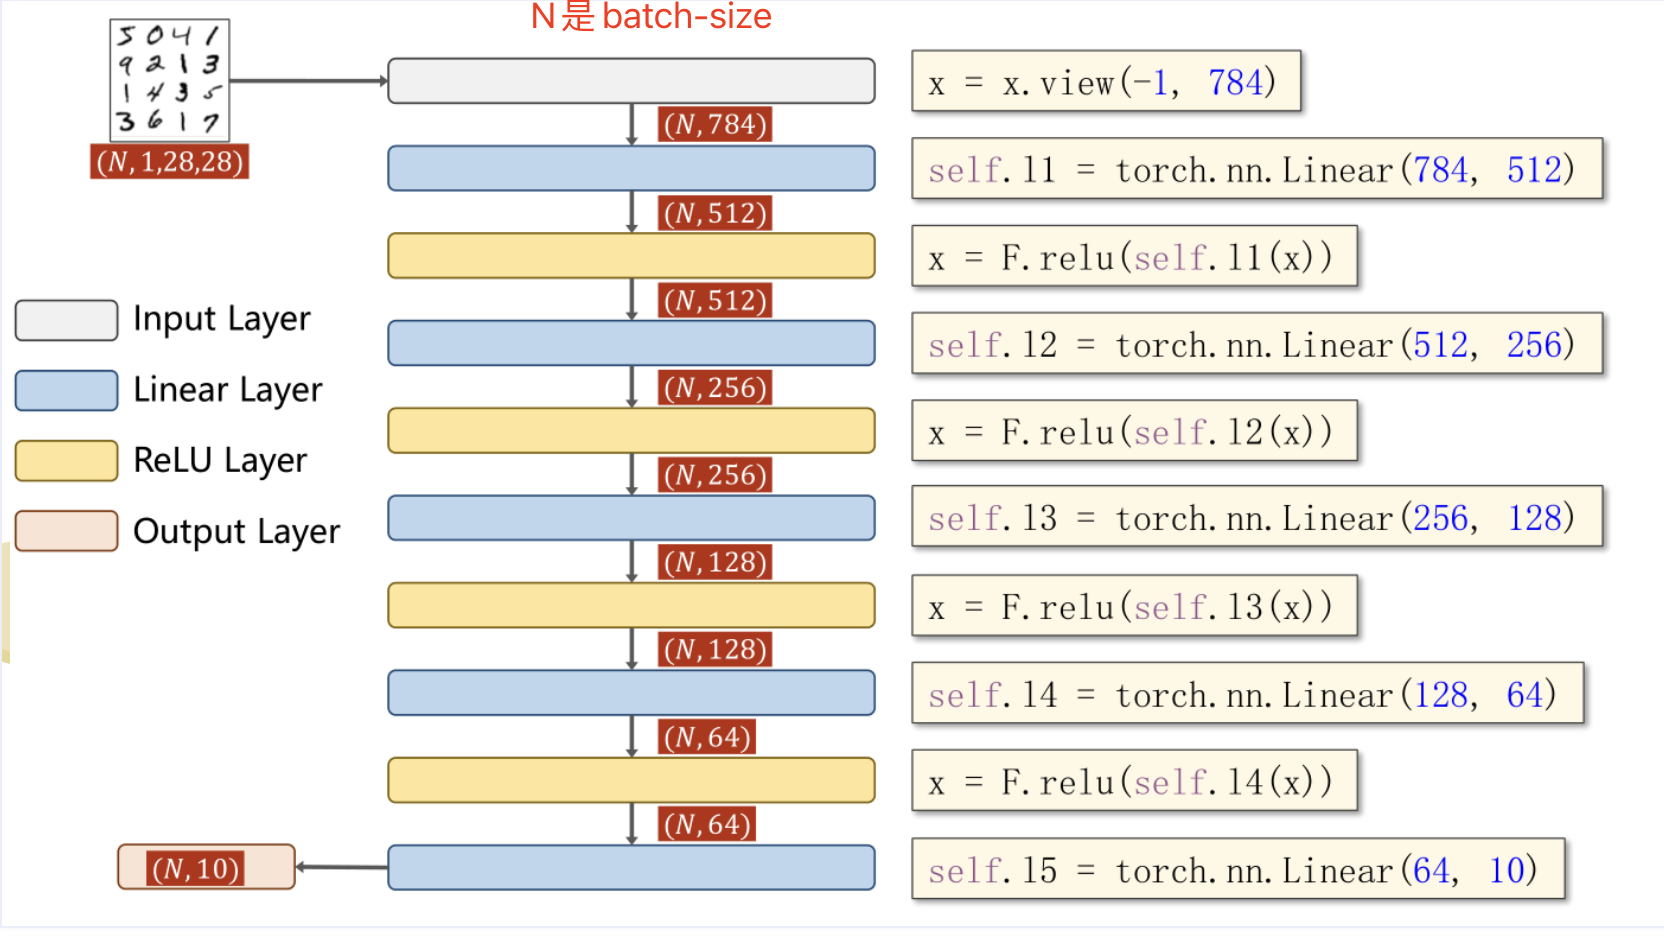Click the 'N是batch-size' title text
Image resolution: width=1664 pixels, height=942 pixels.
(651, 17)
